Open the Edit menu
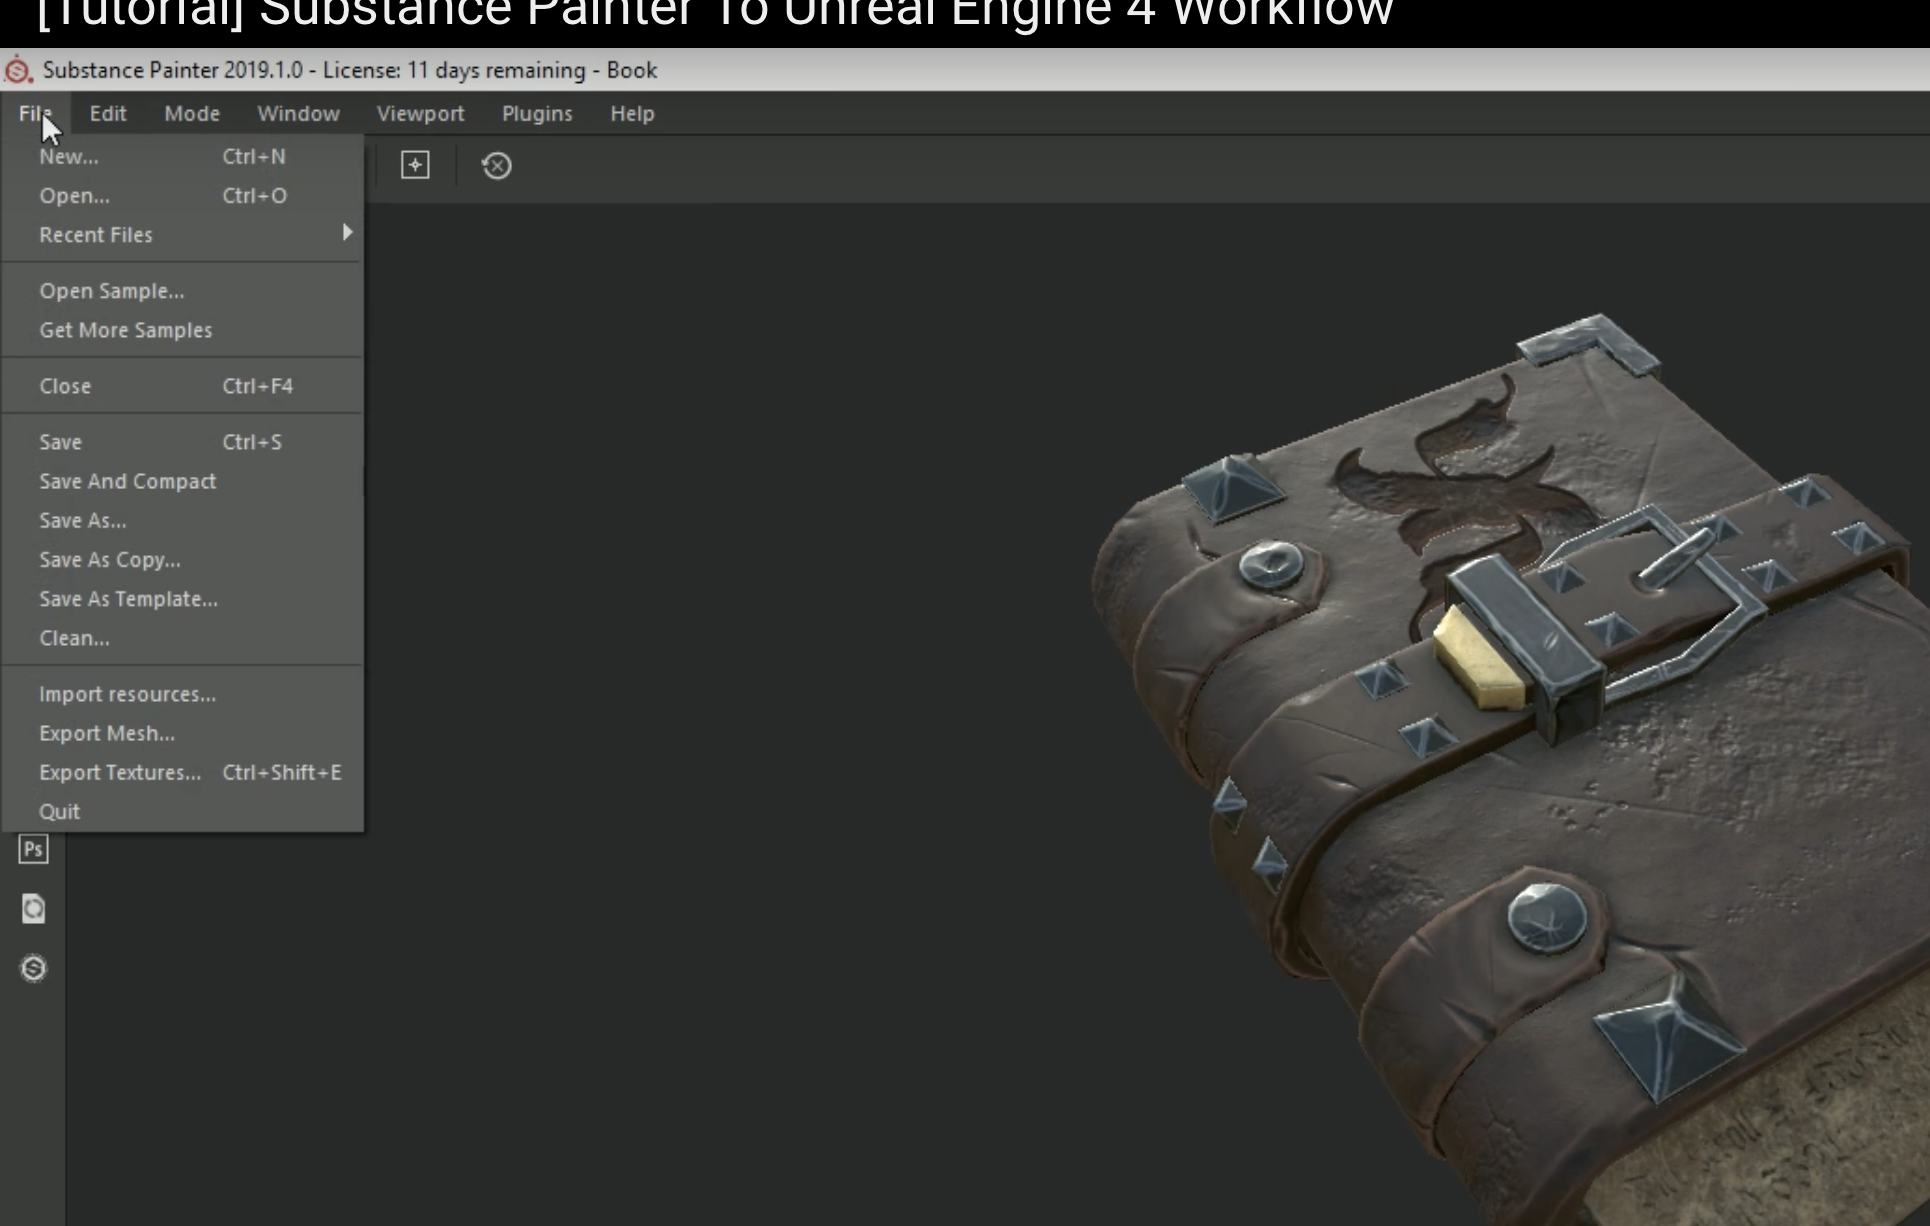This screenshot has width=1930, height=1226. [108, 114]
